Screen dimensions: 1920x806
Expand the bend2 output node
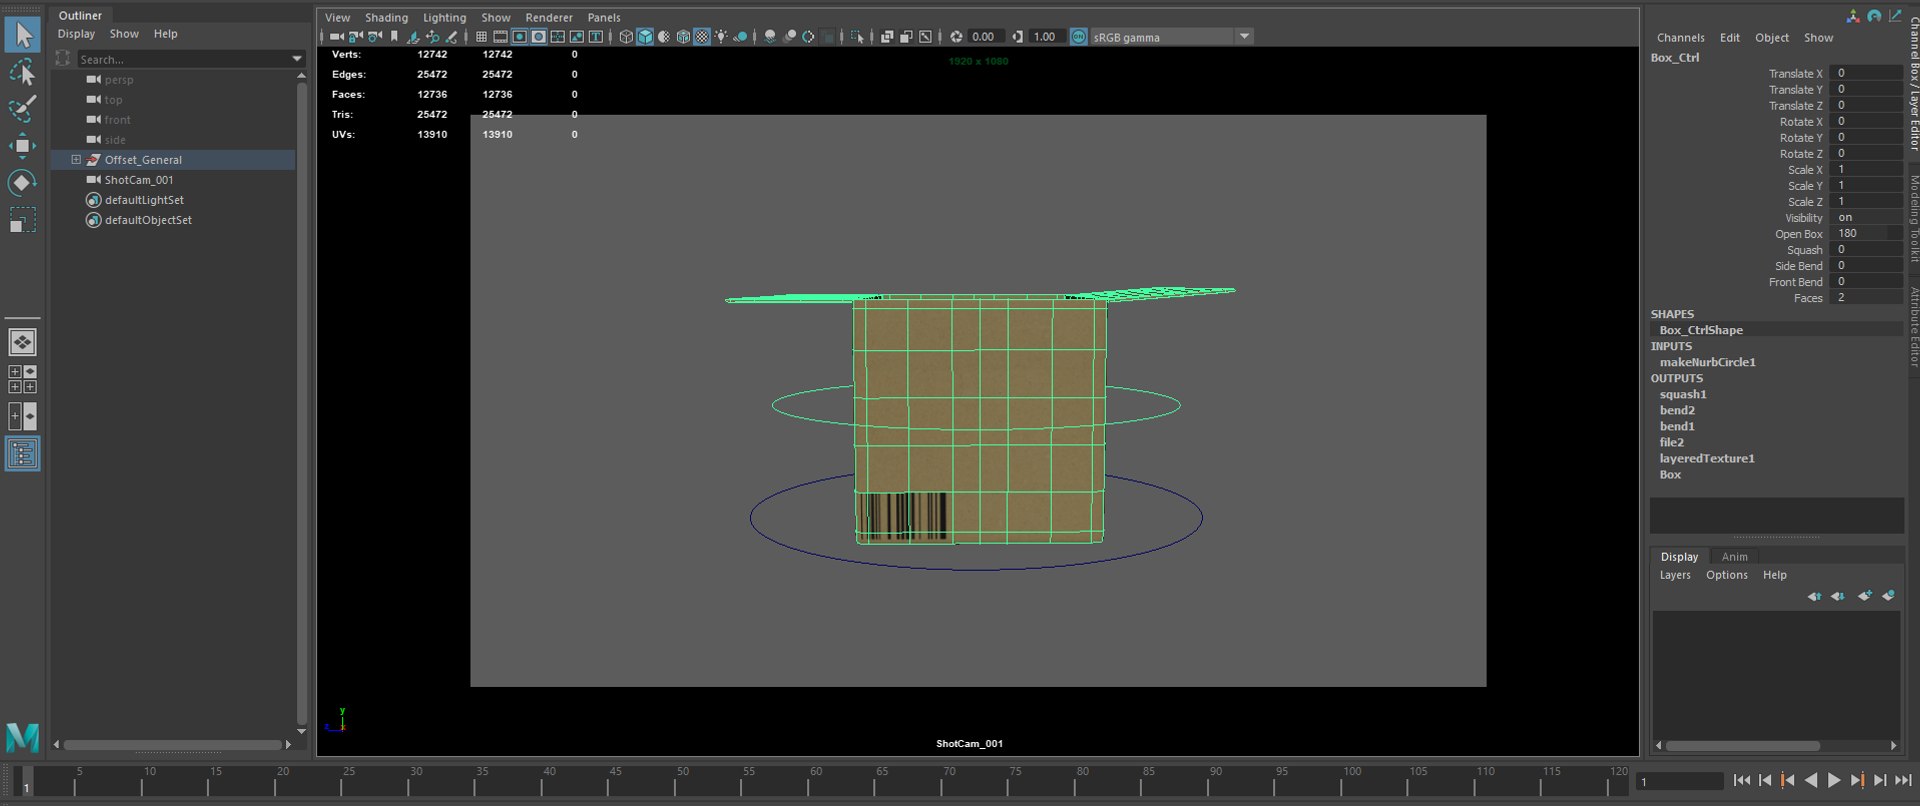click(x=1677, y=411)
